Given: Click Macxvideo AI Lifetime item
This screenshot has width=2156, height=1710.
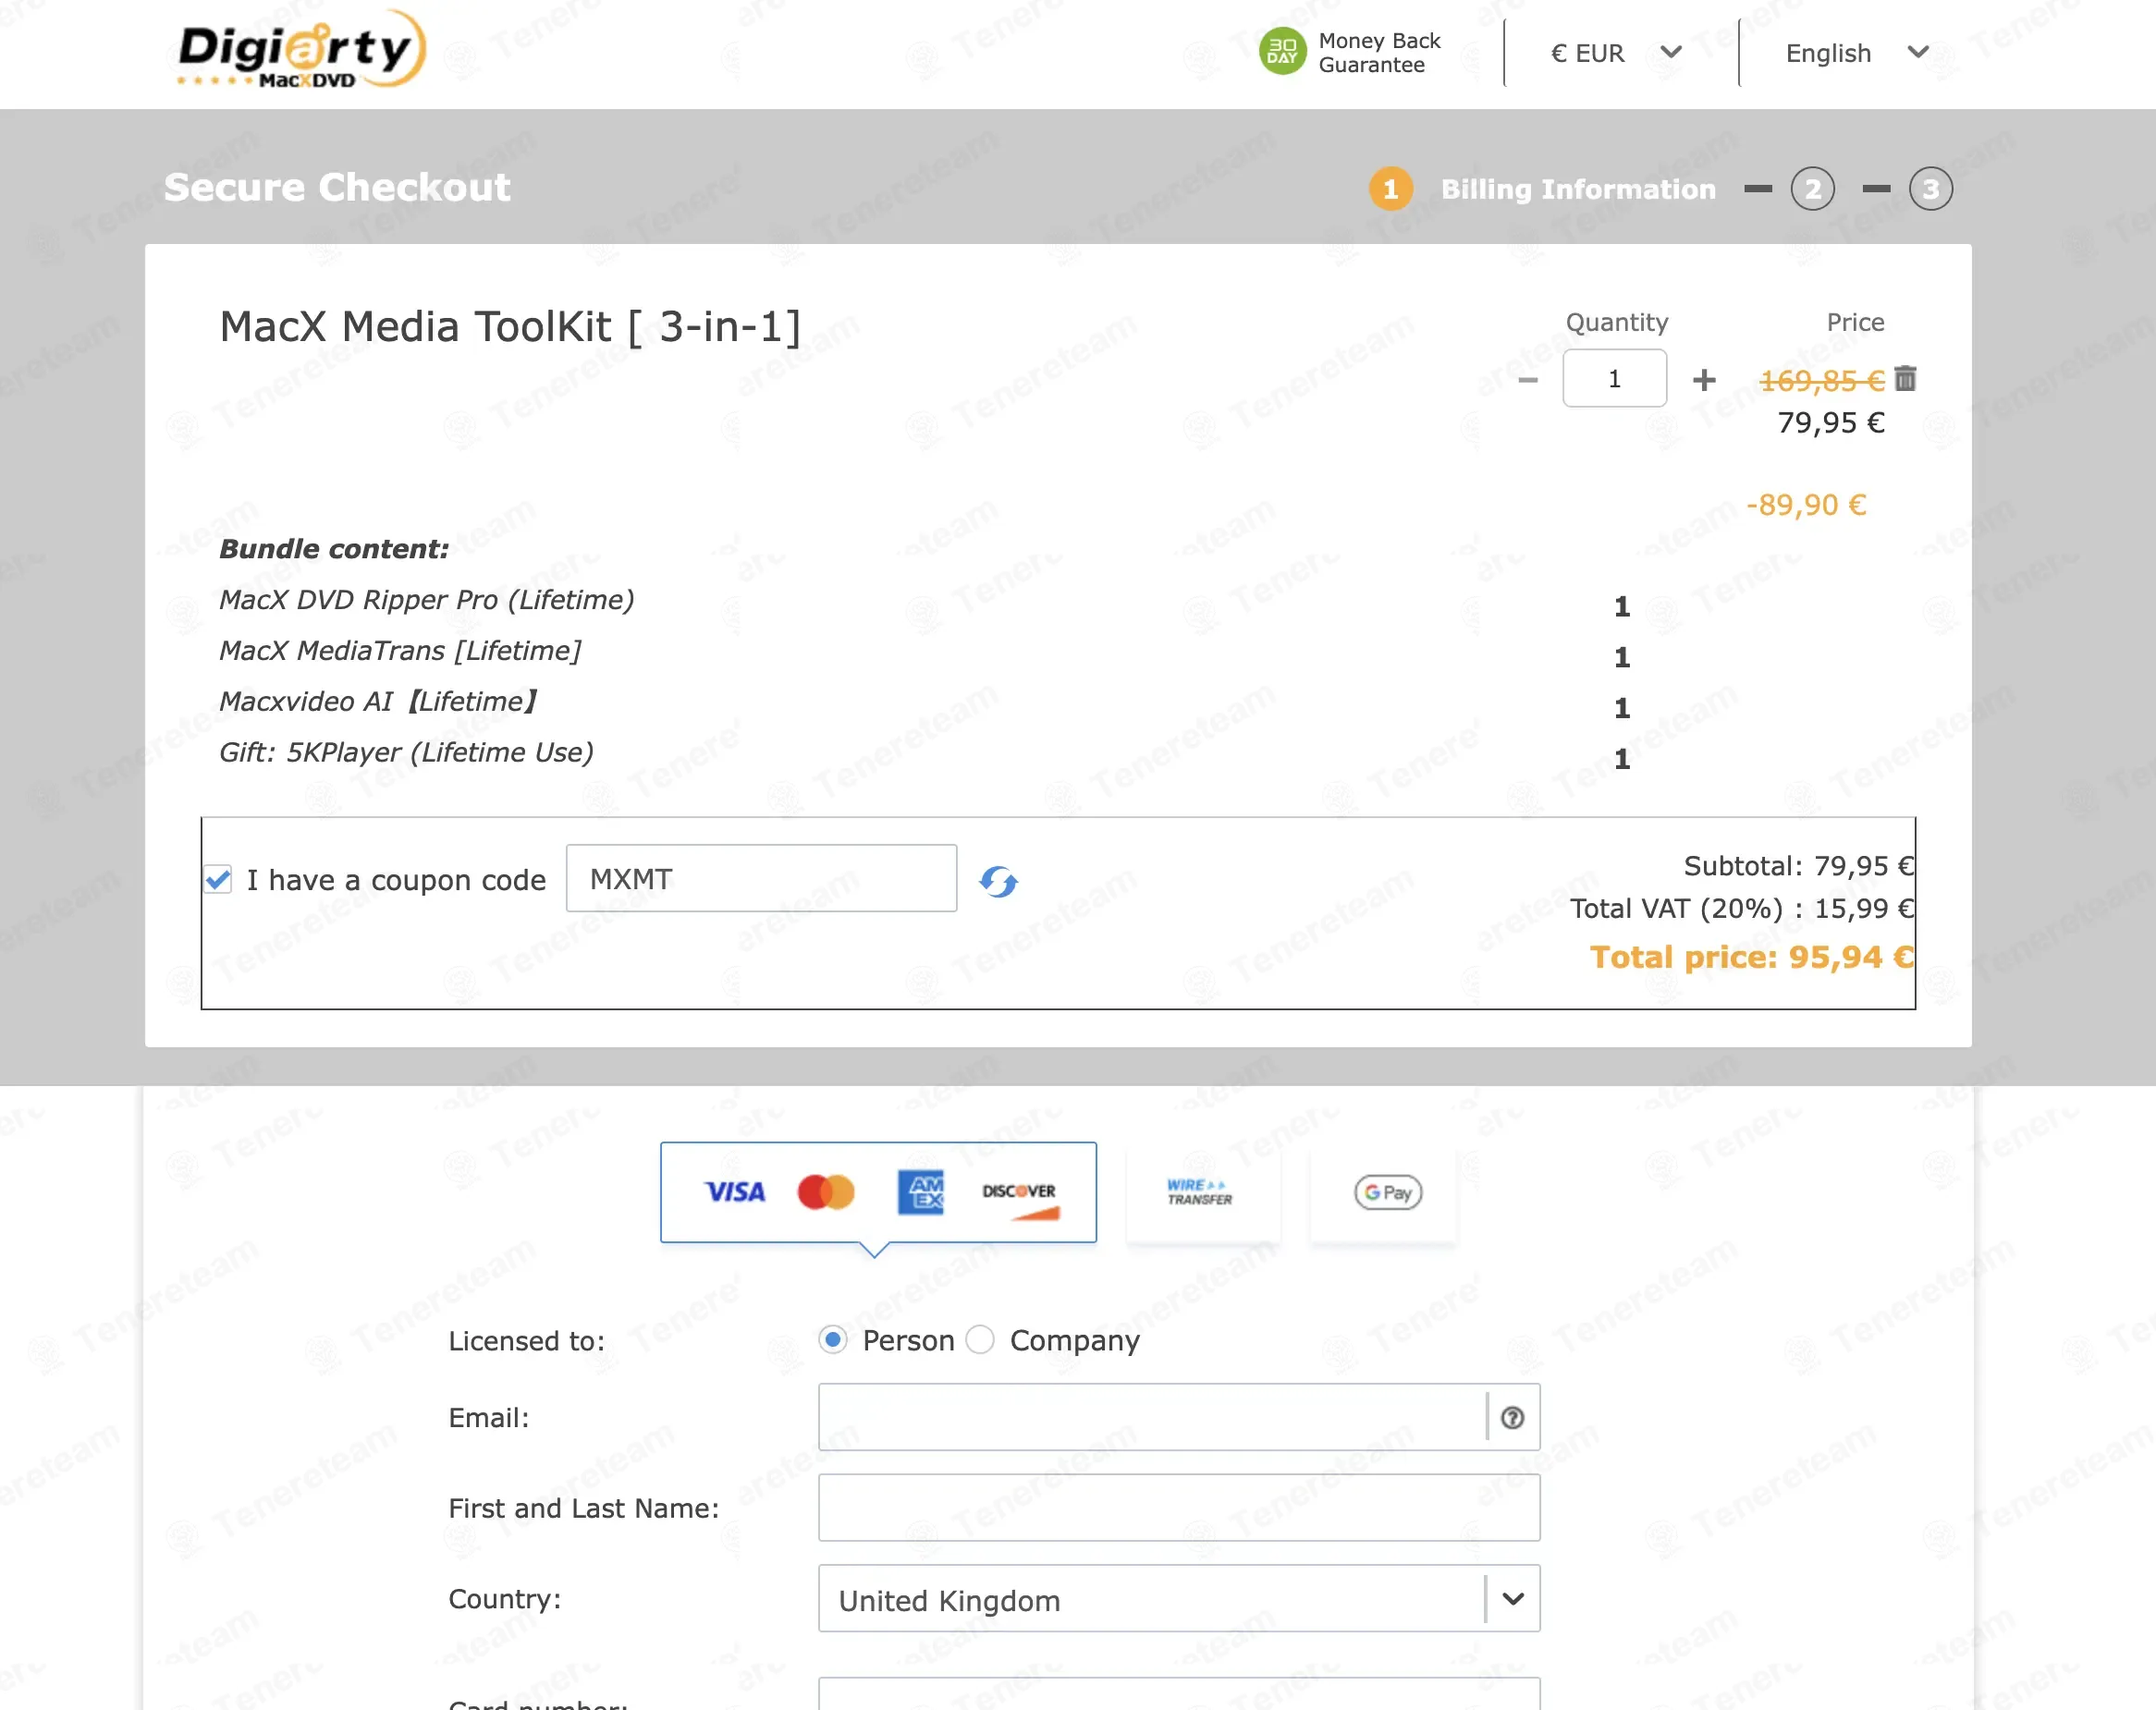Looking at the screenshot, I should (x=378, y=702).
